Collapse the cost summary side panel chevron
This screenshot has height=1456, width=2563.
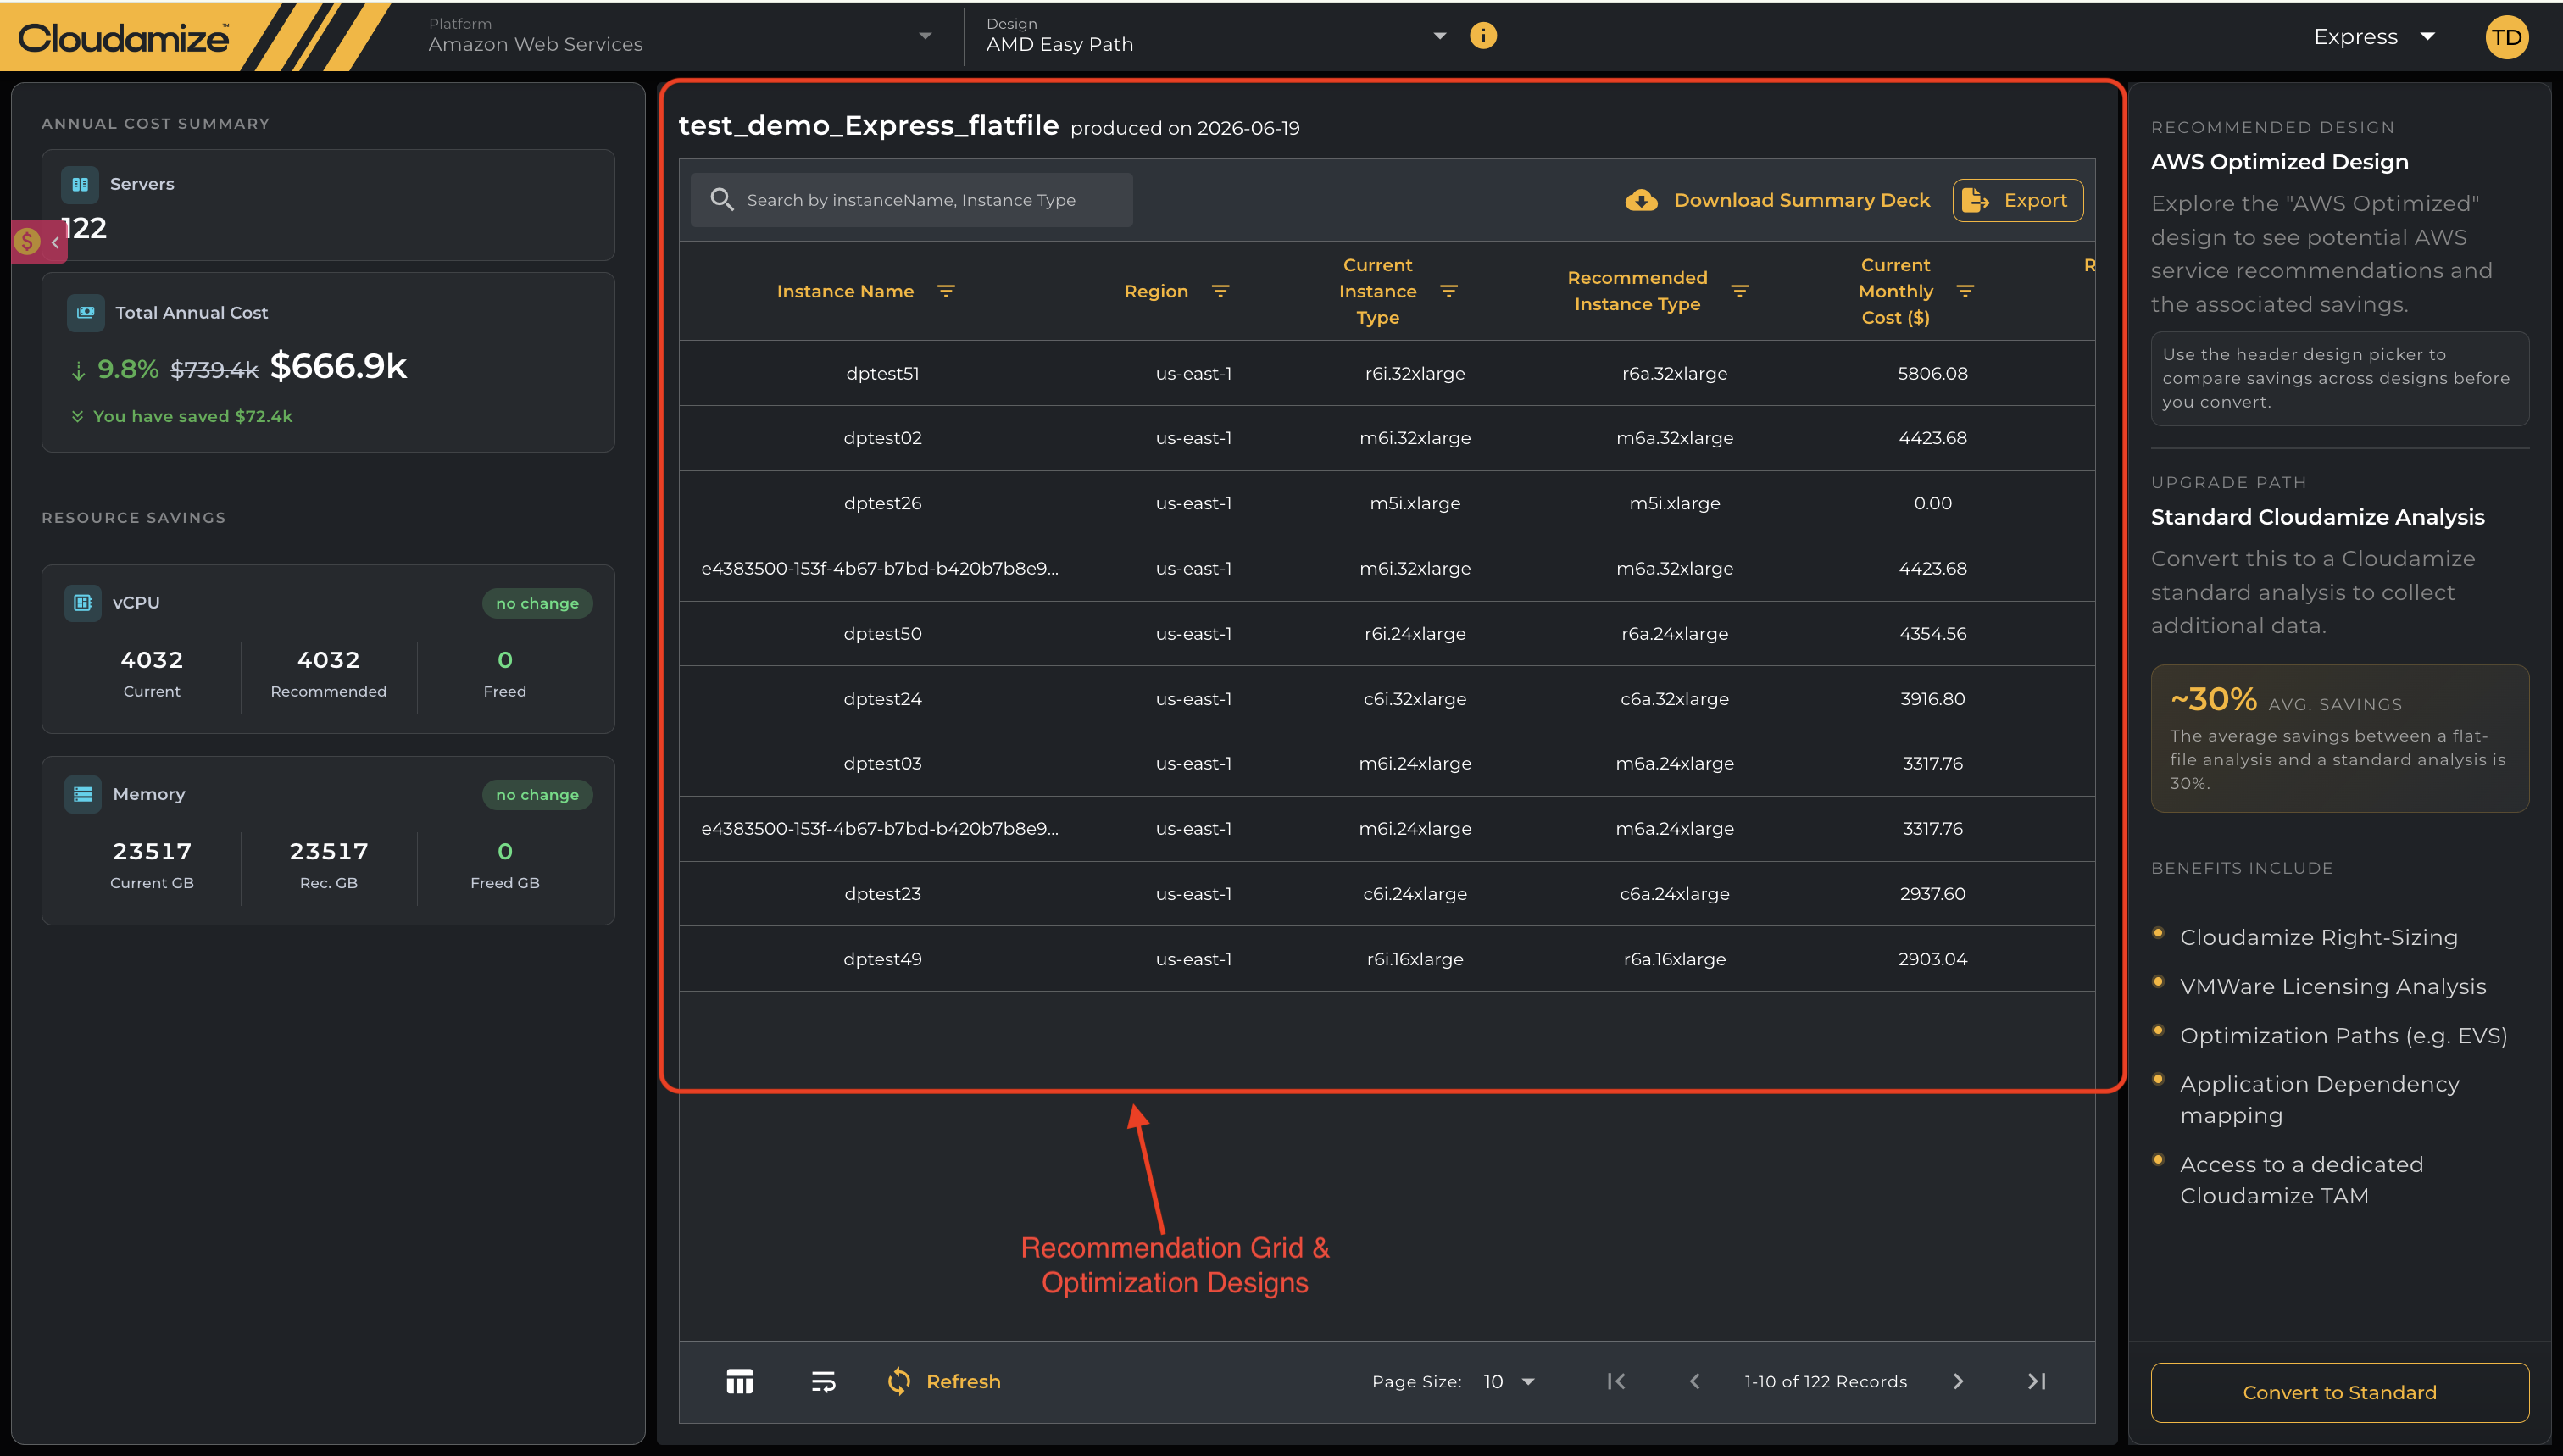[55, 242]
